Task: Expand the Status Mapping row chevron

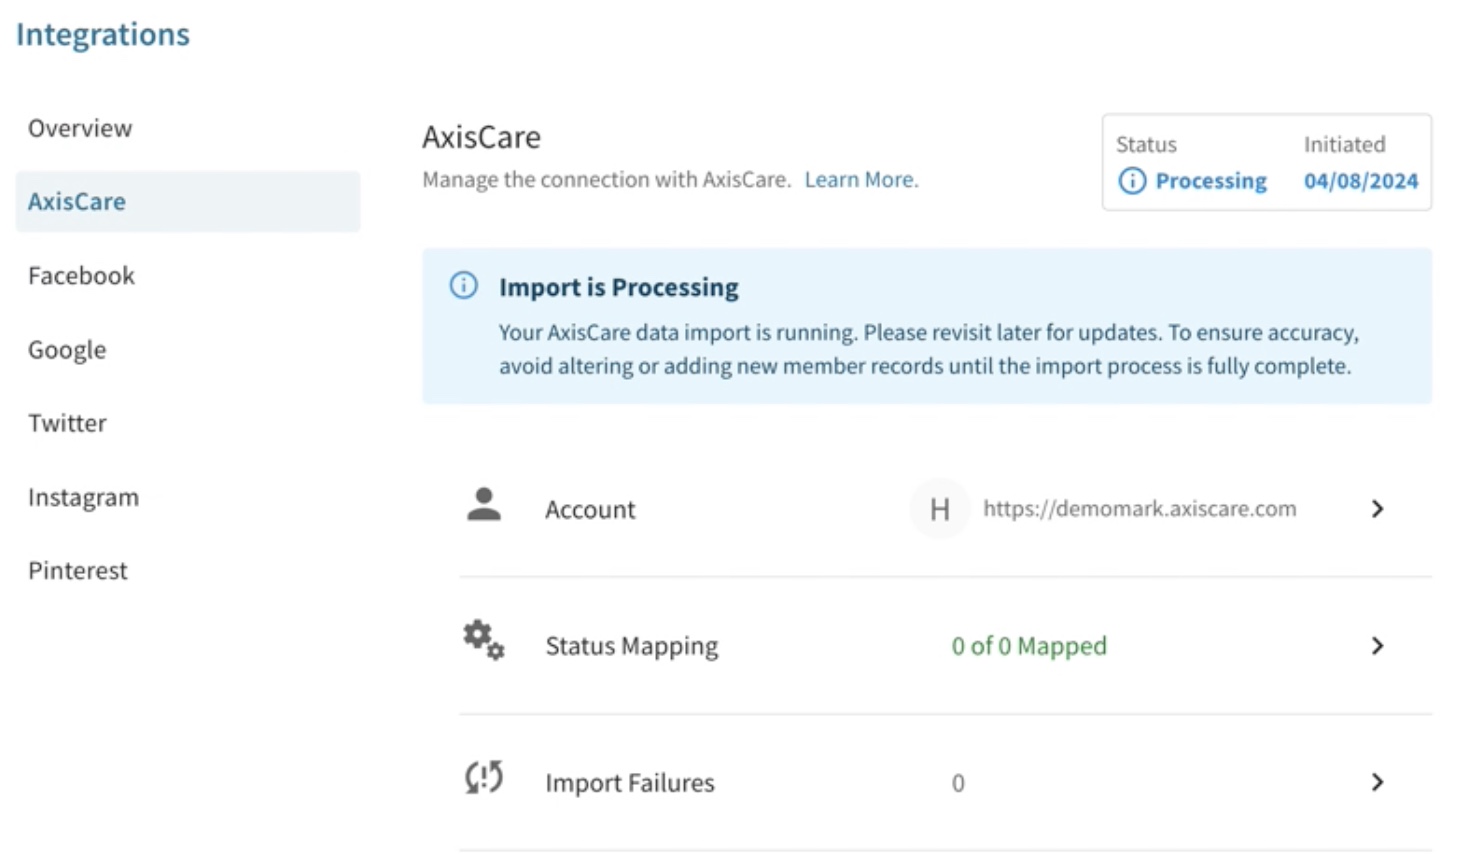Action: [x=1377, y=646]
